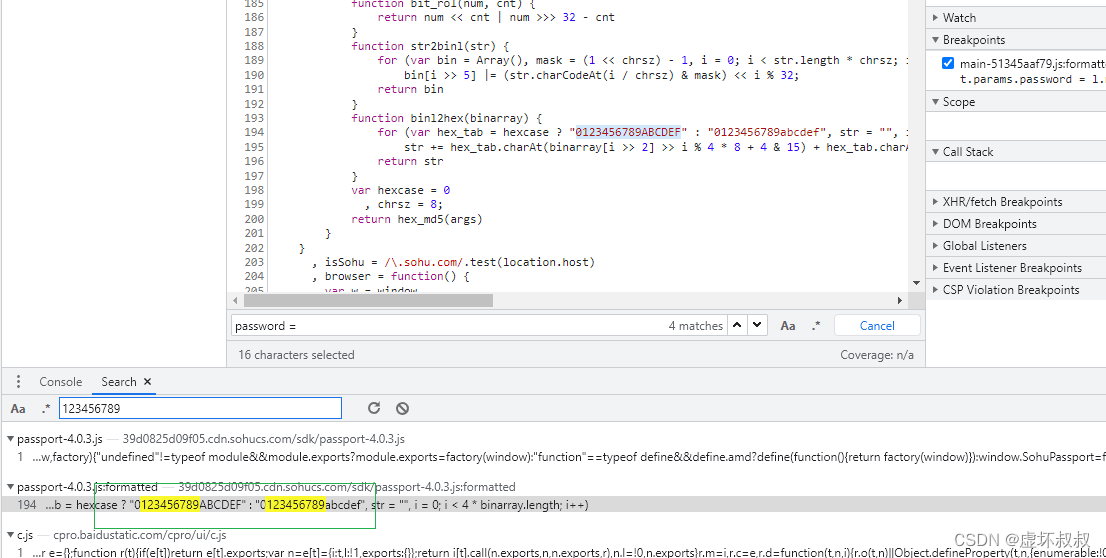Collapse passport-4.0.3.js search results
Image resolution: width=1106 pixels, height=558 pixels.
(x=11, y=439)
